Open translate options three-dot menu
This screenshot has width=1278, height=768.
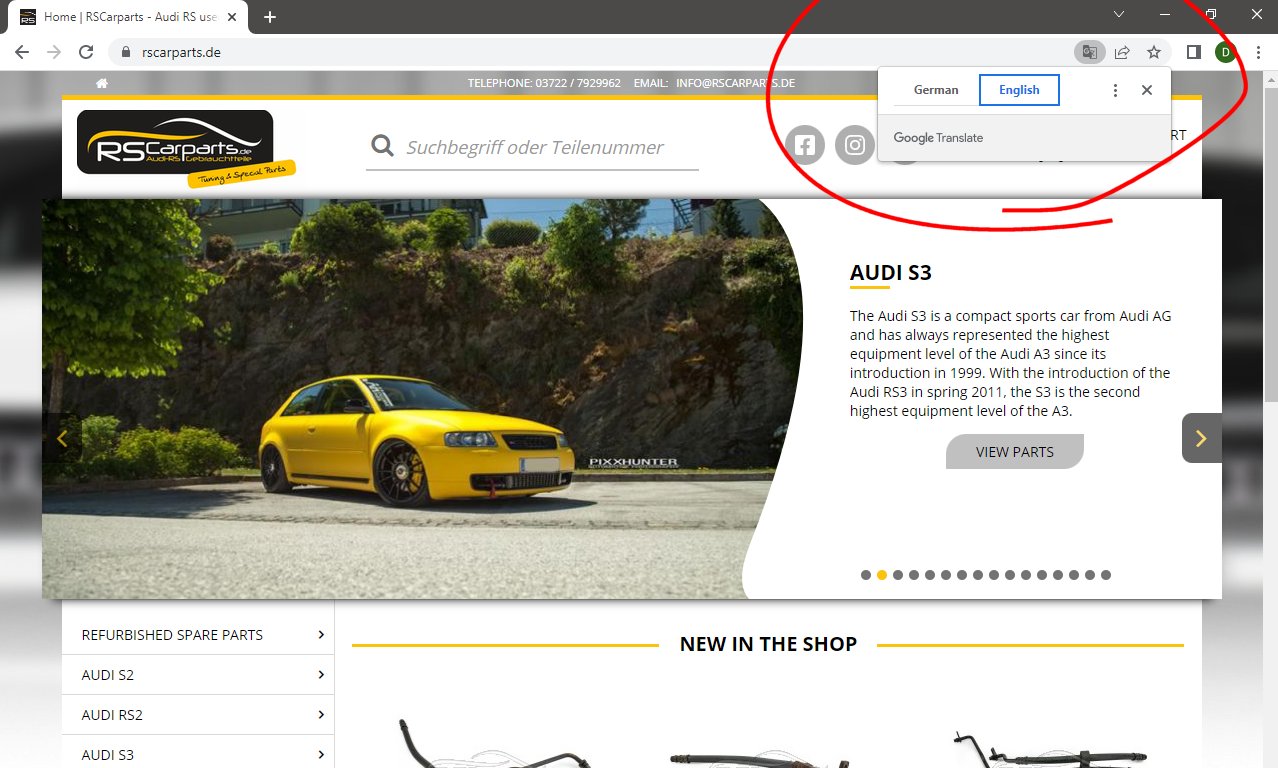coord(1115,90)
